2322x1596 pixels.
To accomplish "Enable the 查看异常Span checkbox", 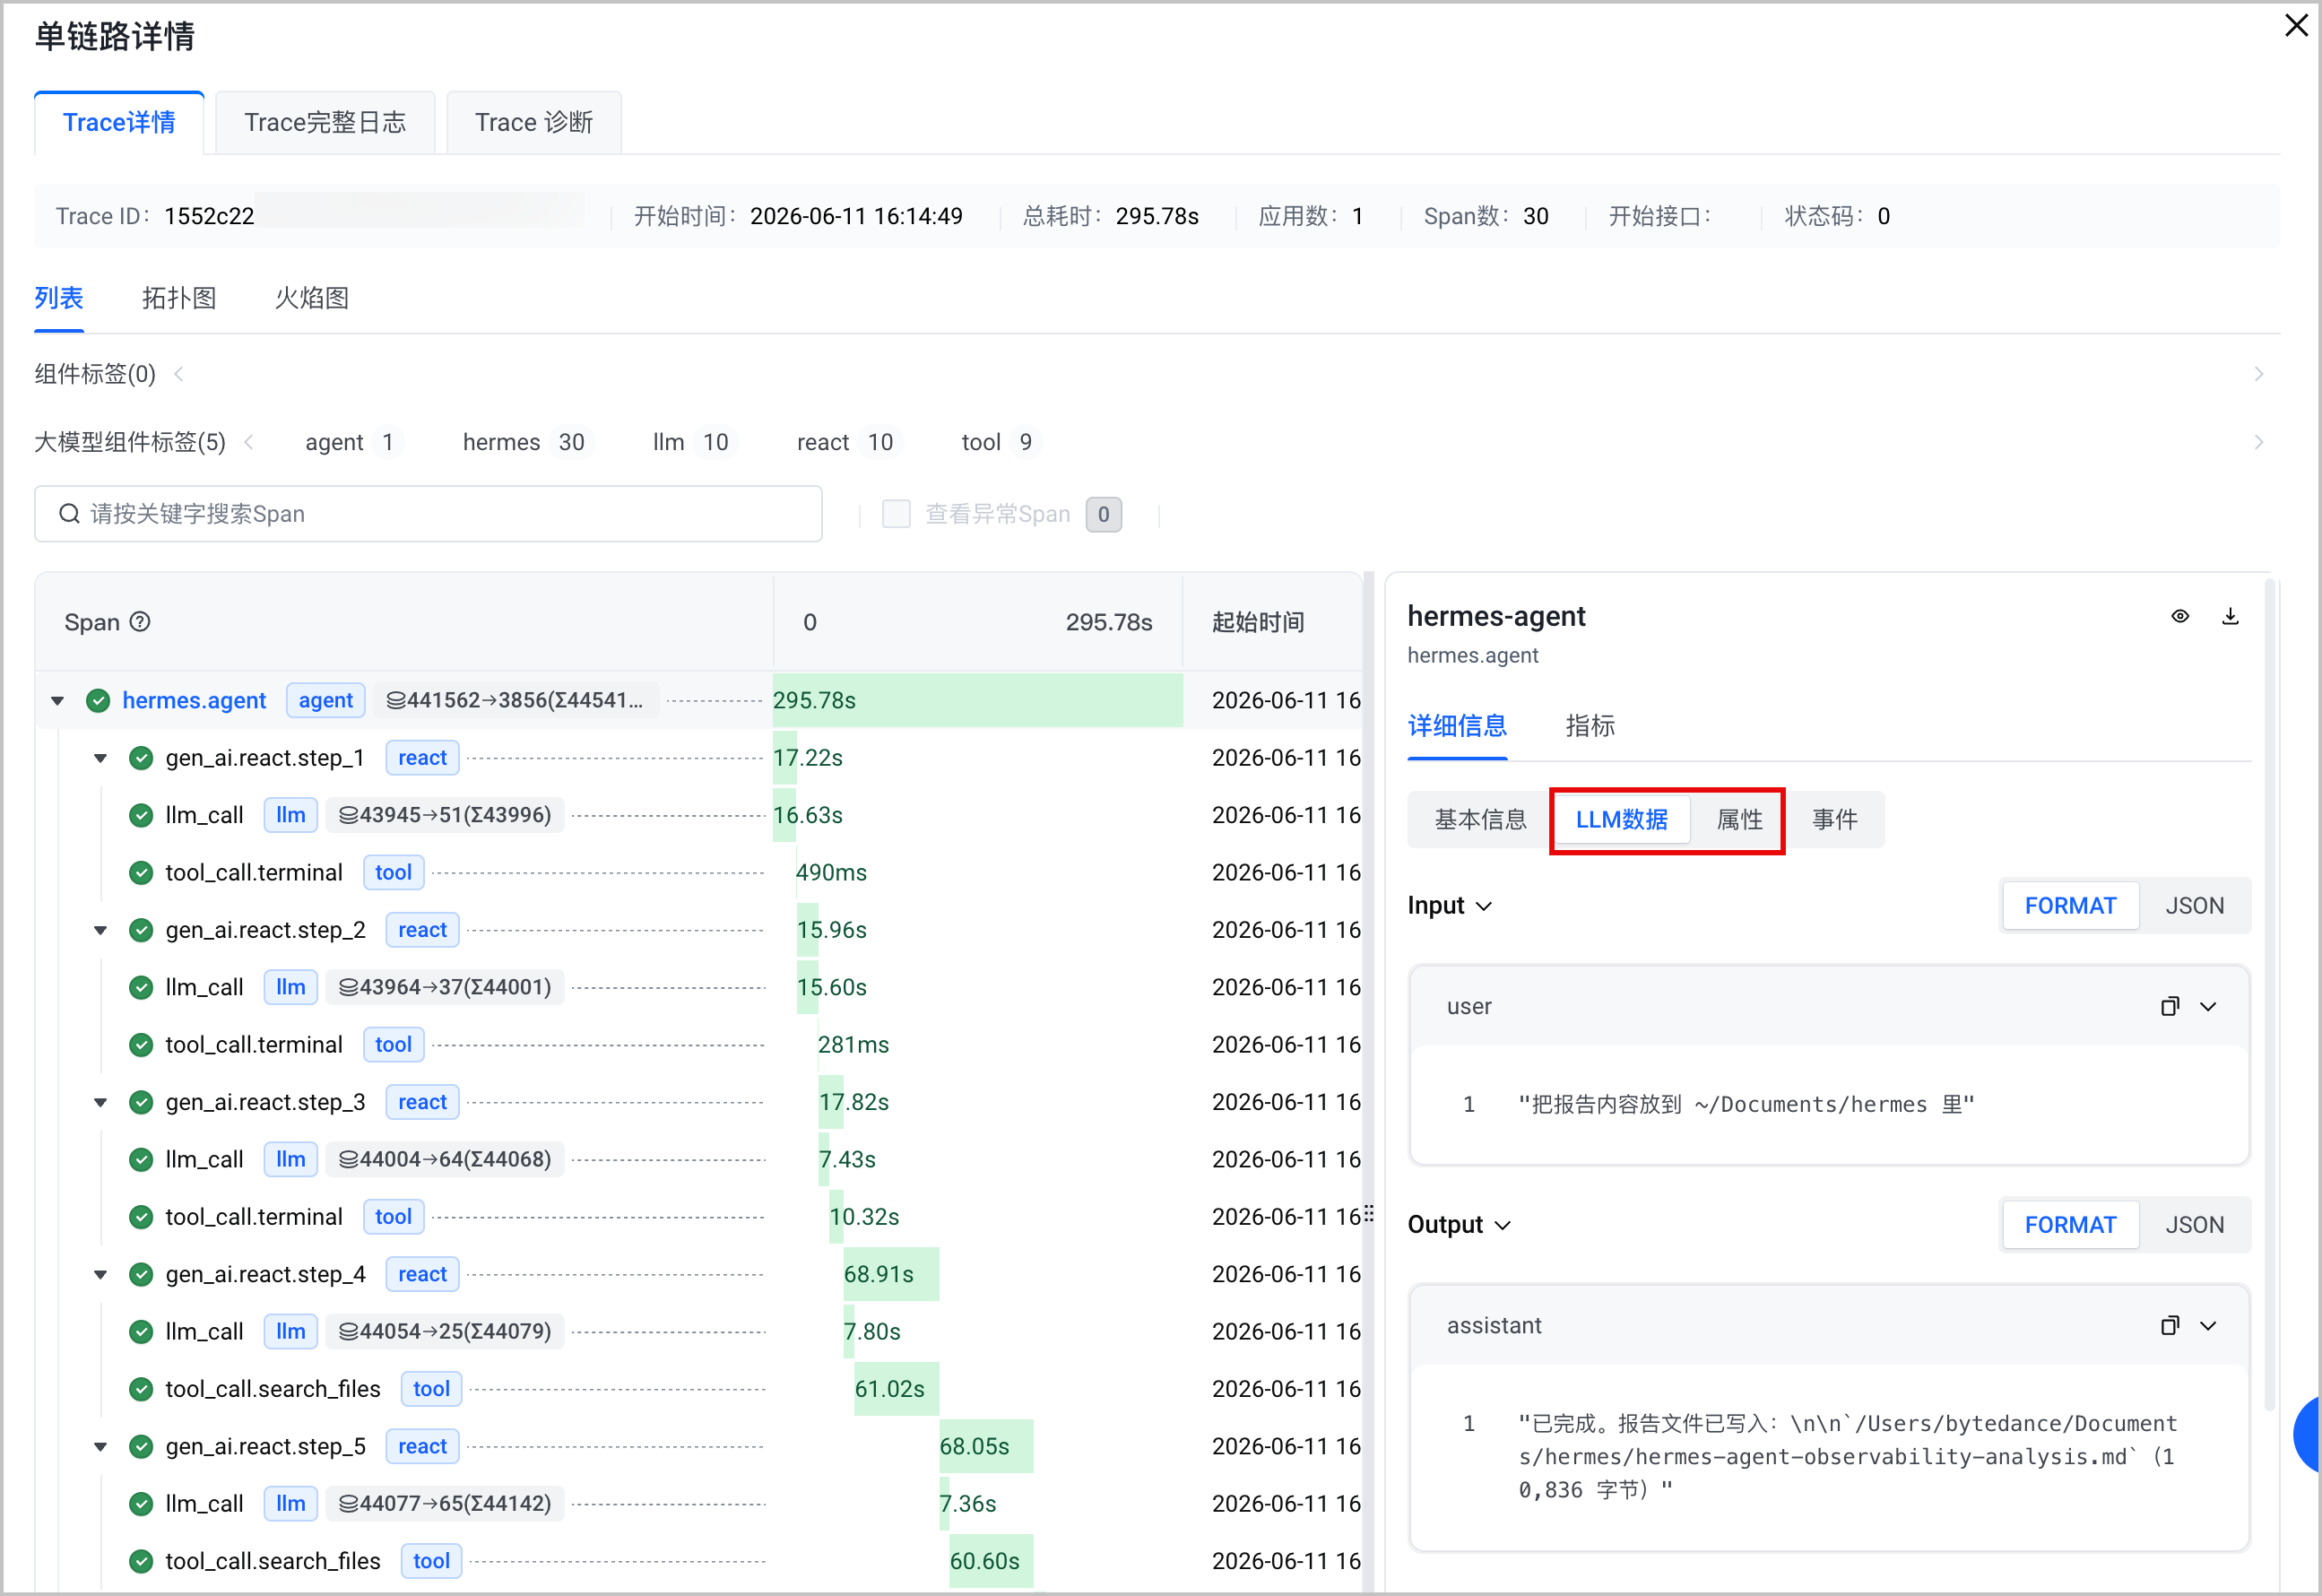I will pyautogui.click(x=896, y=514).
